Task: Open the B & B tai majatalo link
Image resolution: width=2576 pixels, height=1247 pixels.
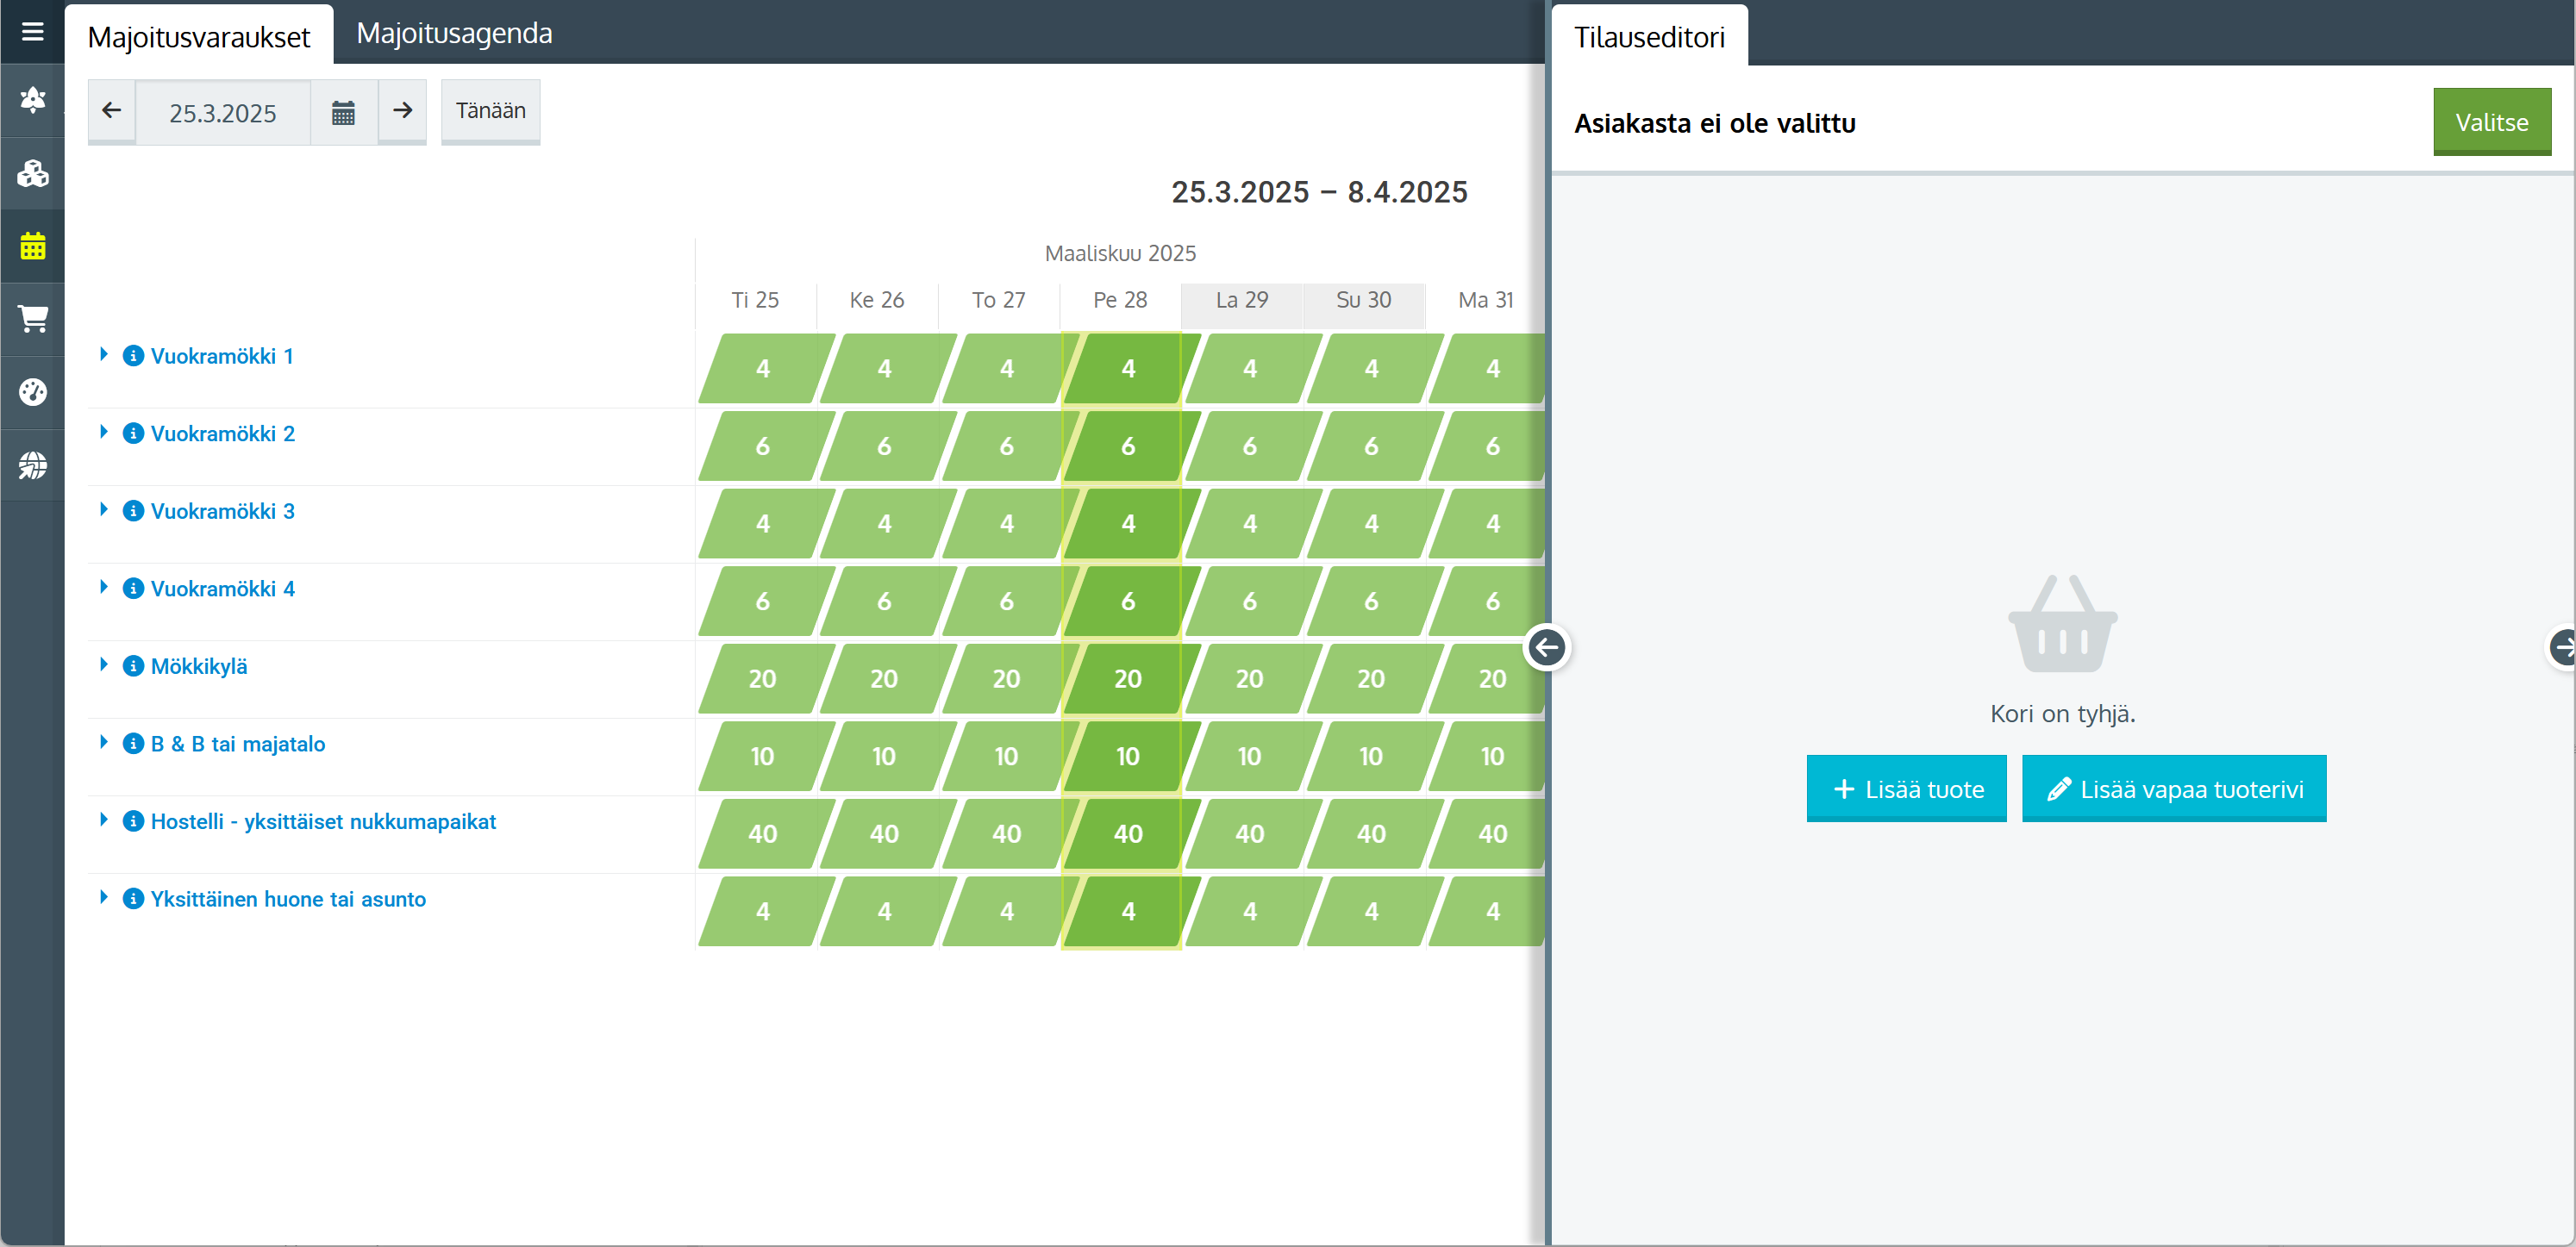Action: 238,744
